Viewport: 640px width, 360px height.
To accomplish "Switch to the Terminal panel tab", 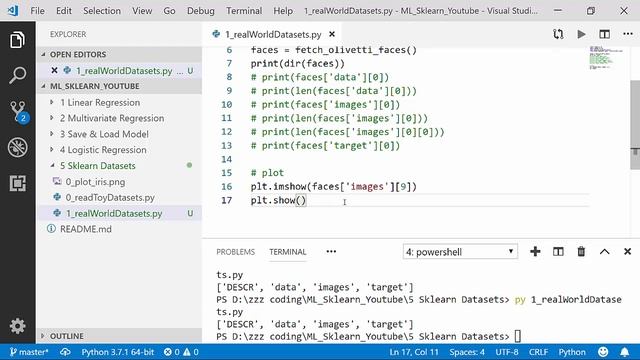I will tap(288, 252).
